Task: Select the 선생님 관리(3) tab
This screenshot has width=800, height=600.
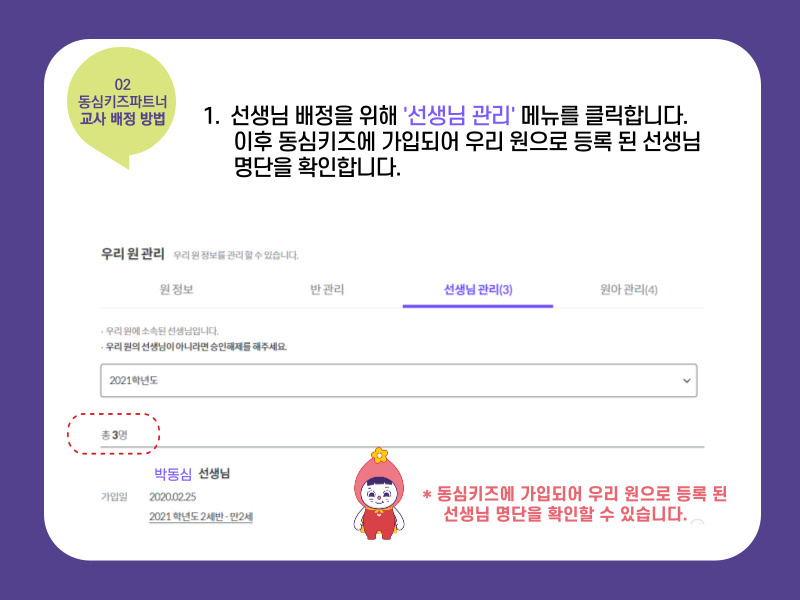Action: point(478,290)
